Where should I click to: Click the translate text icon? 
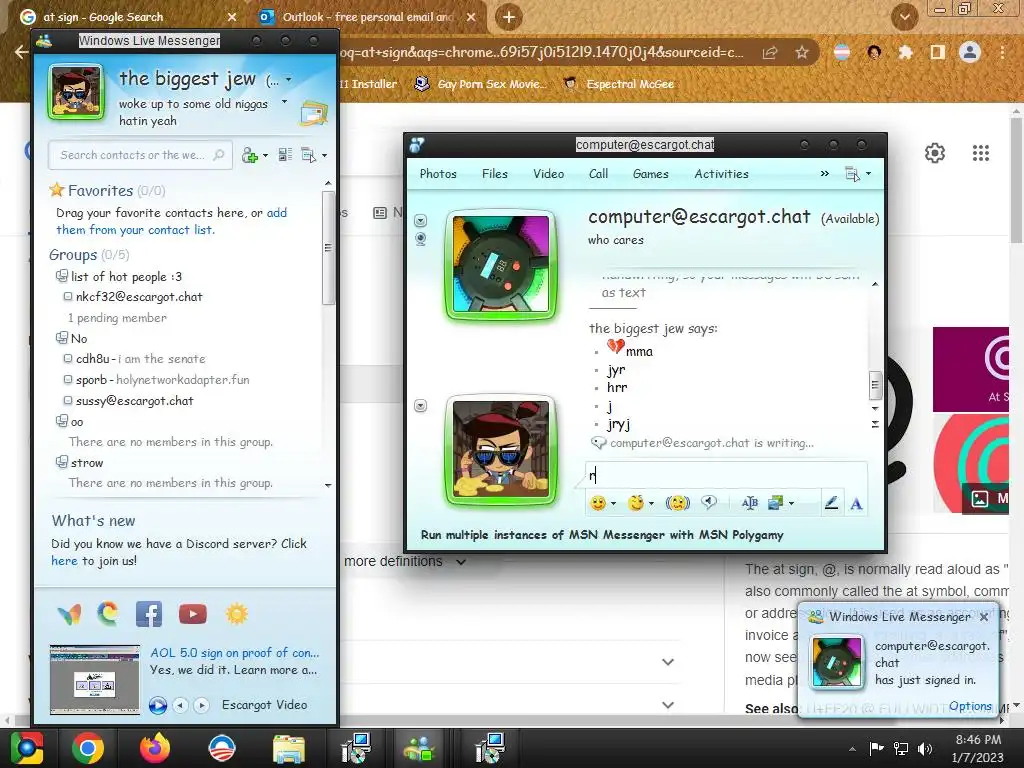750,503
